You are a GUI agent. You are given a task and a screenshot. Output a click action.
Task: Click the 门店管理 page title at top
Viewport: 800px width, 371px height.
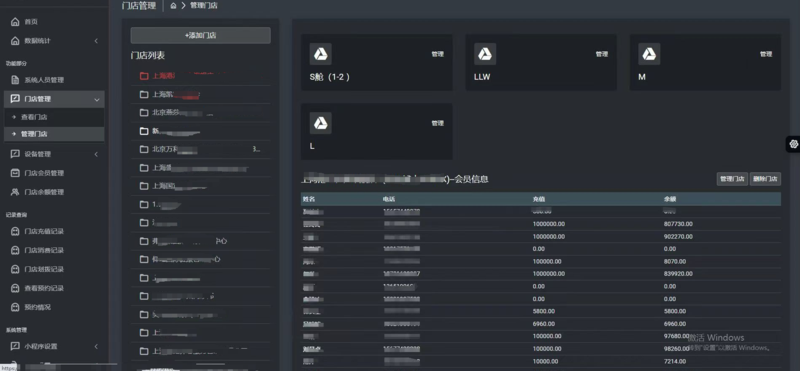(x=139, y=6)
